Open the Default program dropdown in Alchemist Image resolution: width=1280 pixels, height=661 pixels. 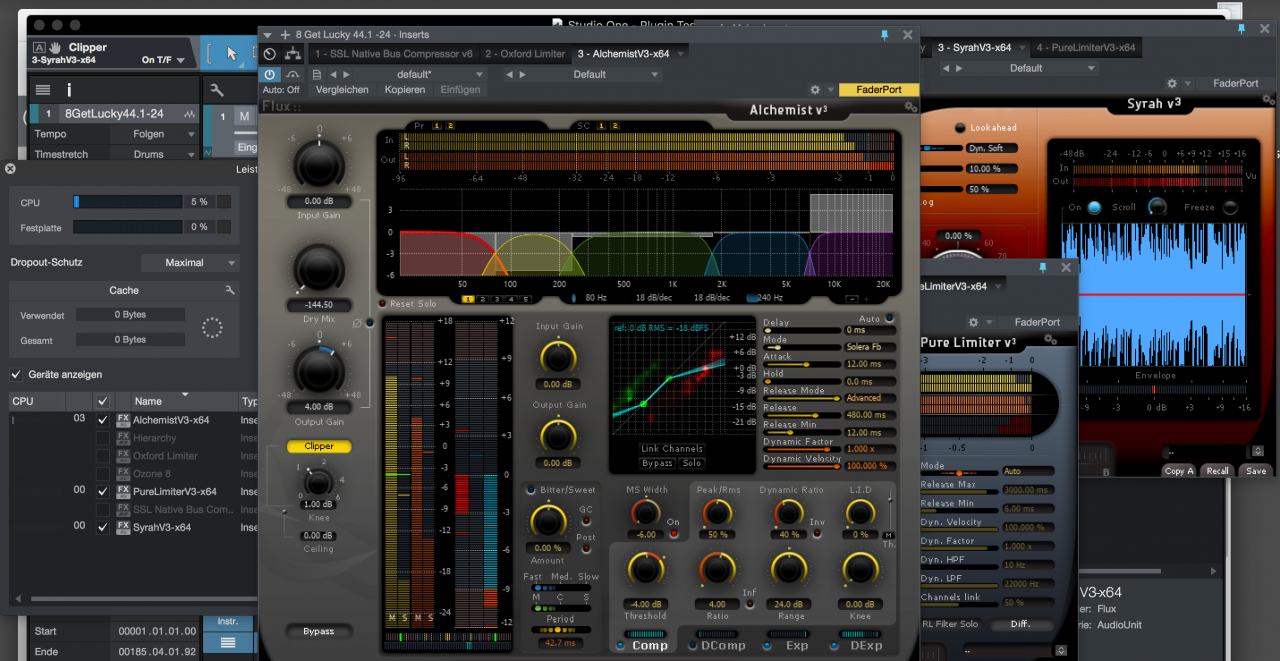tap(597, 74)
